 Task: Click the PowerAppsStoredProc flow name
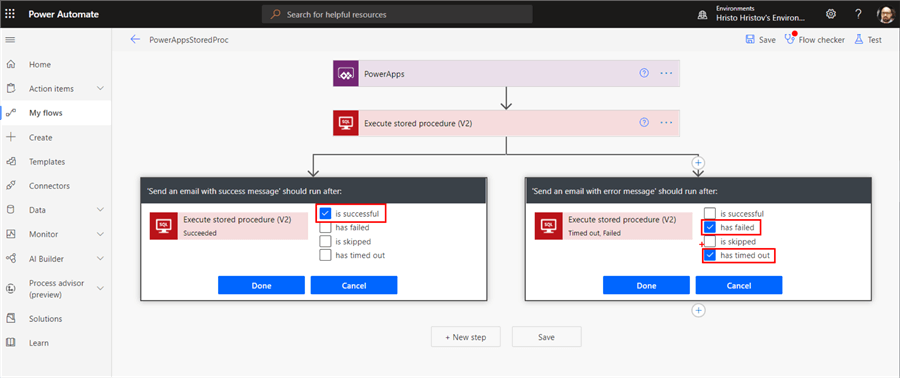189,40
